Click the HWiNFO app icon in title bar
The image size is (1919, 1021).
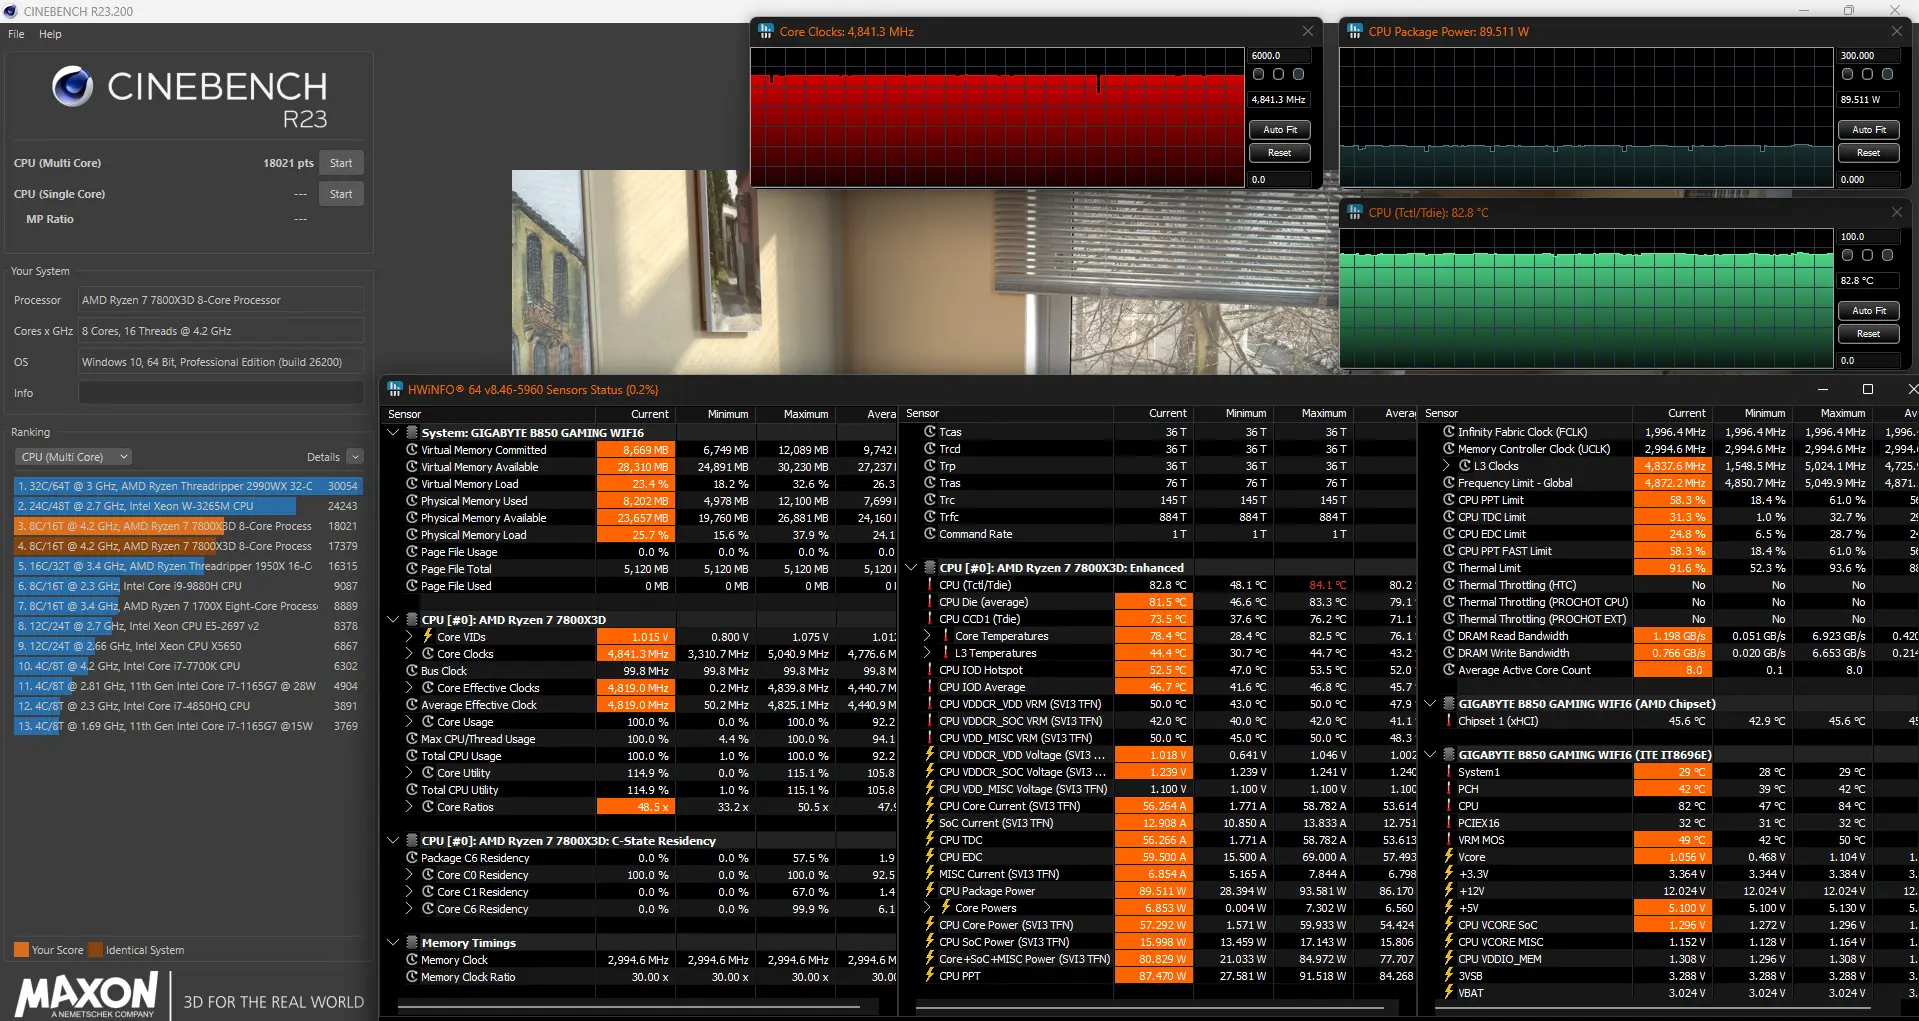pos(395,389)
